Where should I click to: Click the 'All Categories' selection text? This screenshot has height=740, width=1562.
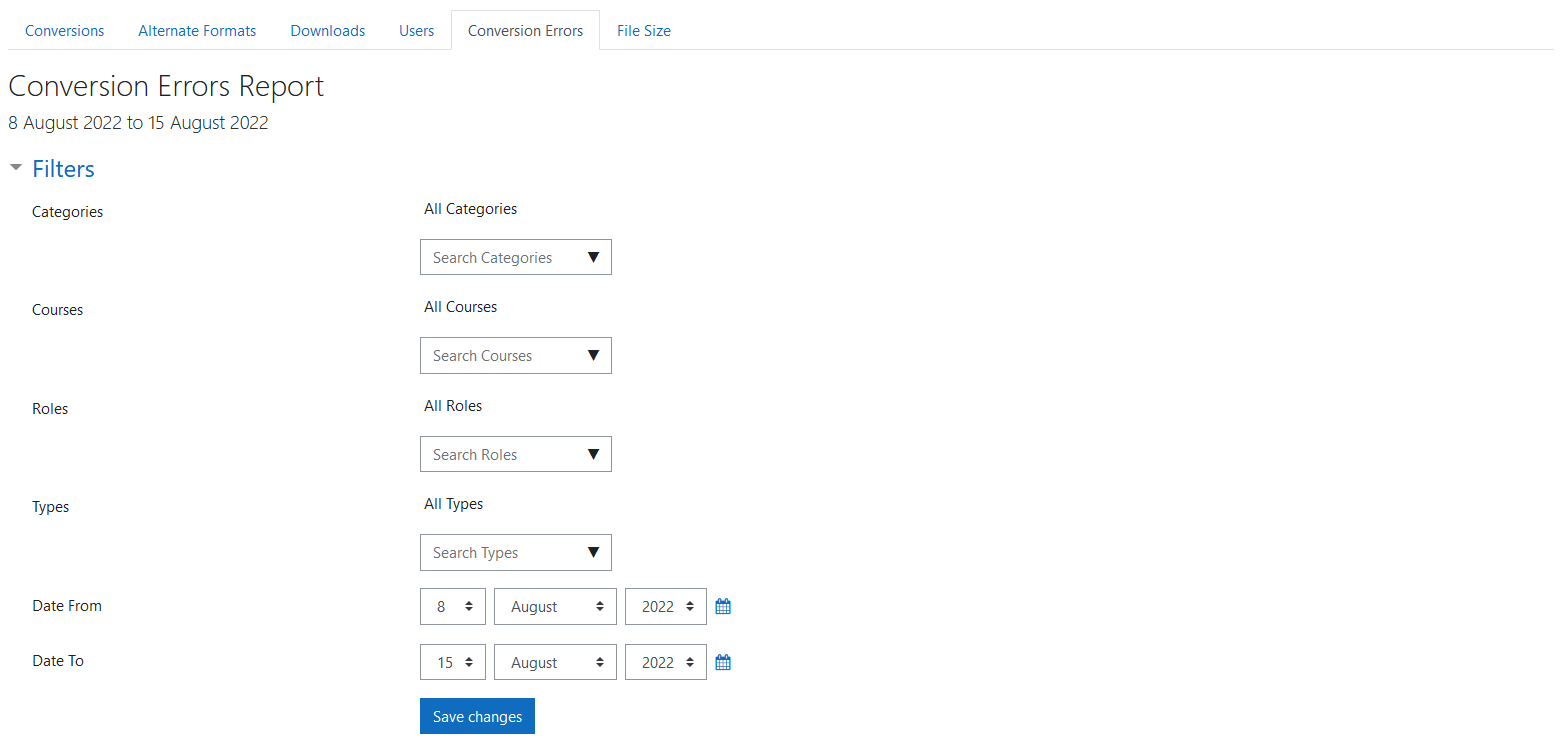(x=470, y=209)
